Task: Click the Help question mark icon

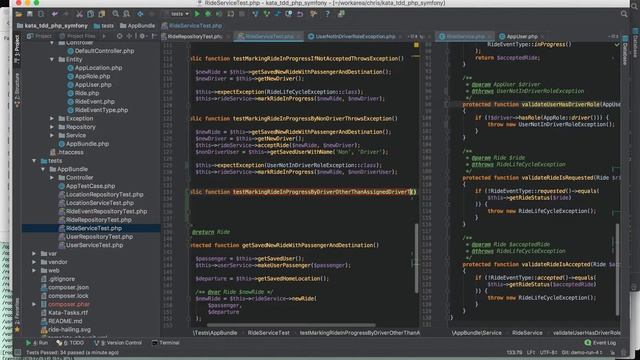Action: pyautogui.click(x=327, y=14)
